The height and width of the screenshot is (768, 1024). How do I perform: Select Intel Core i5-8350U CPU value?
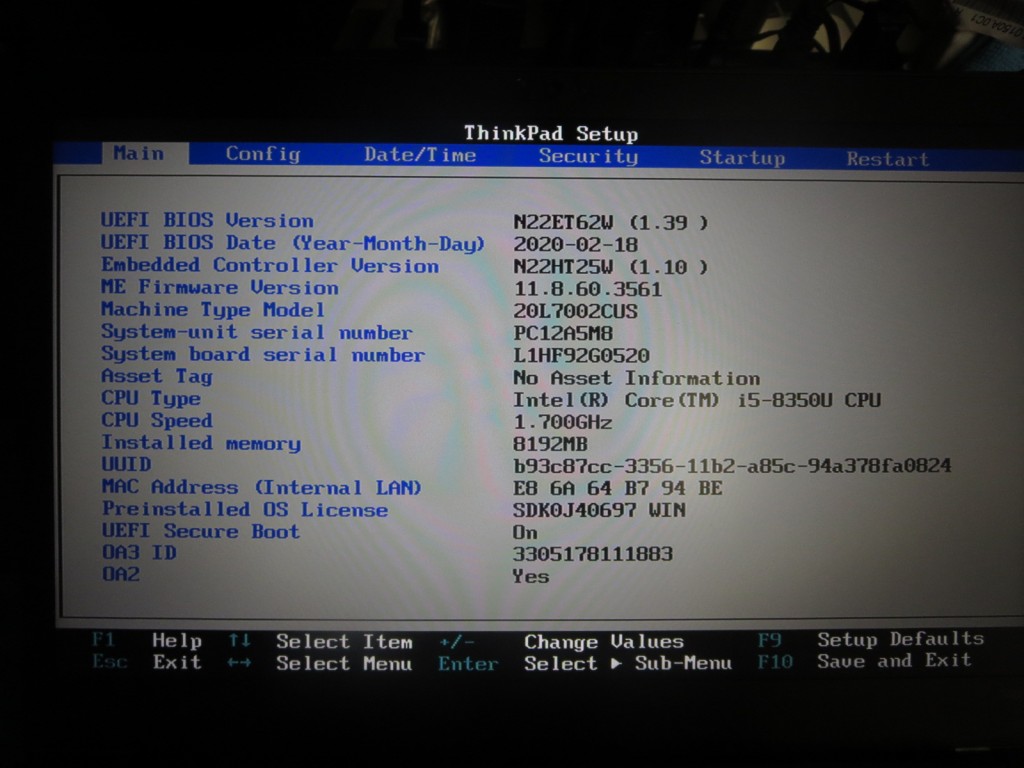coord(697,400)
